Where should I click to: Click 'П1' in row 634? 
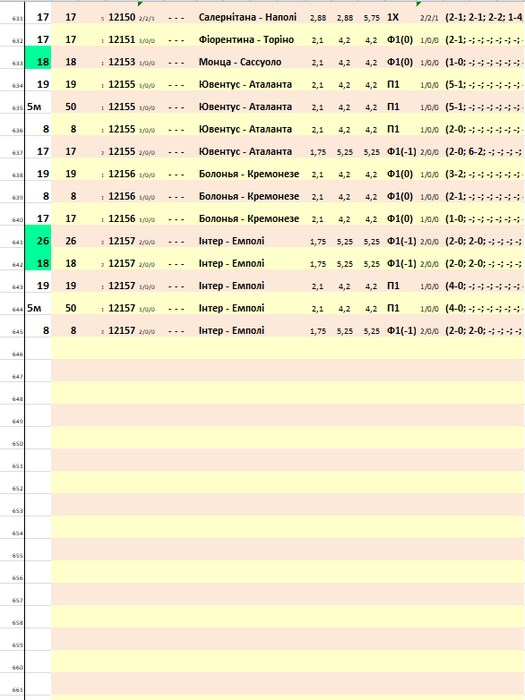[x=393, y=84]
